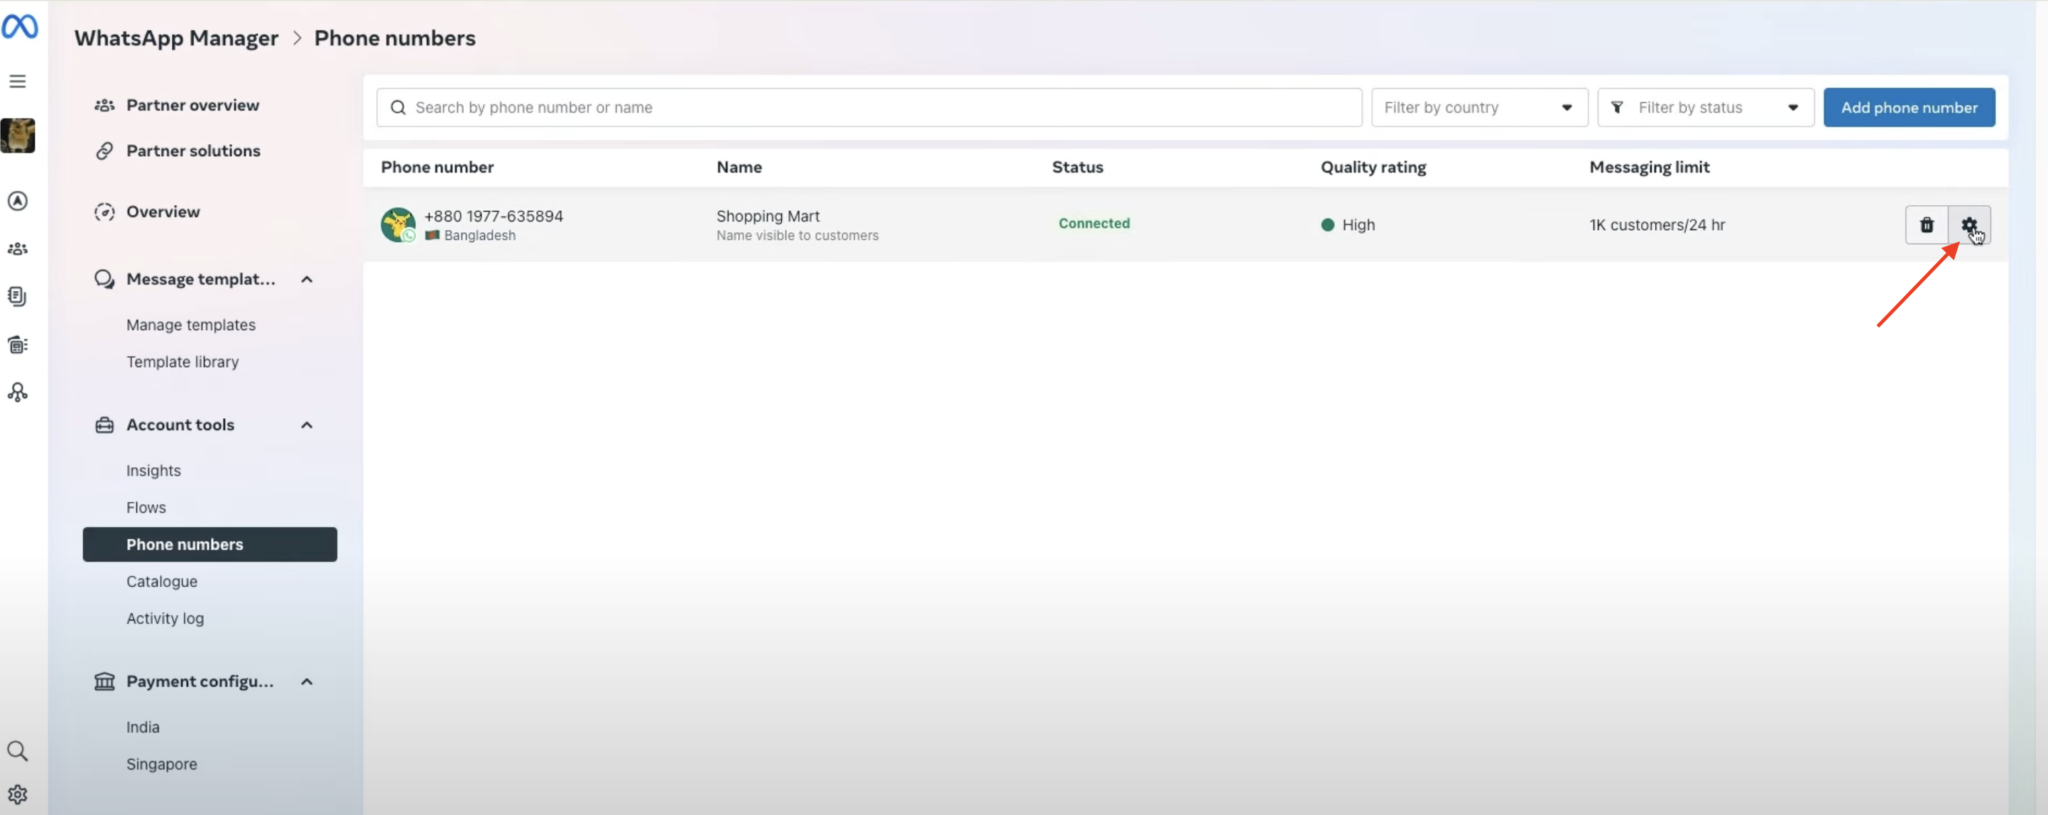Click the documents icon in left rail
Screen dimensions: 2048x815
pyautogui.click(x=18, y=296)
